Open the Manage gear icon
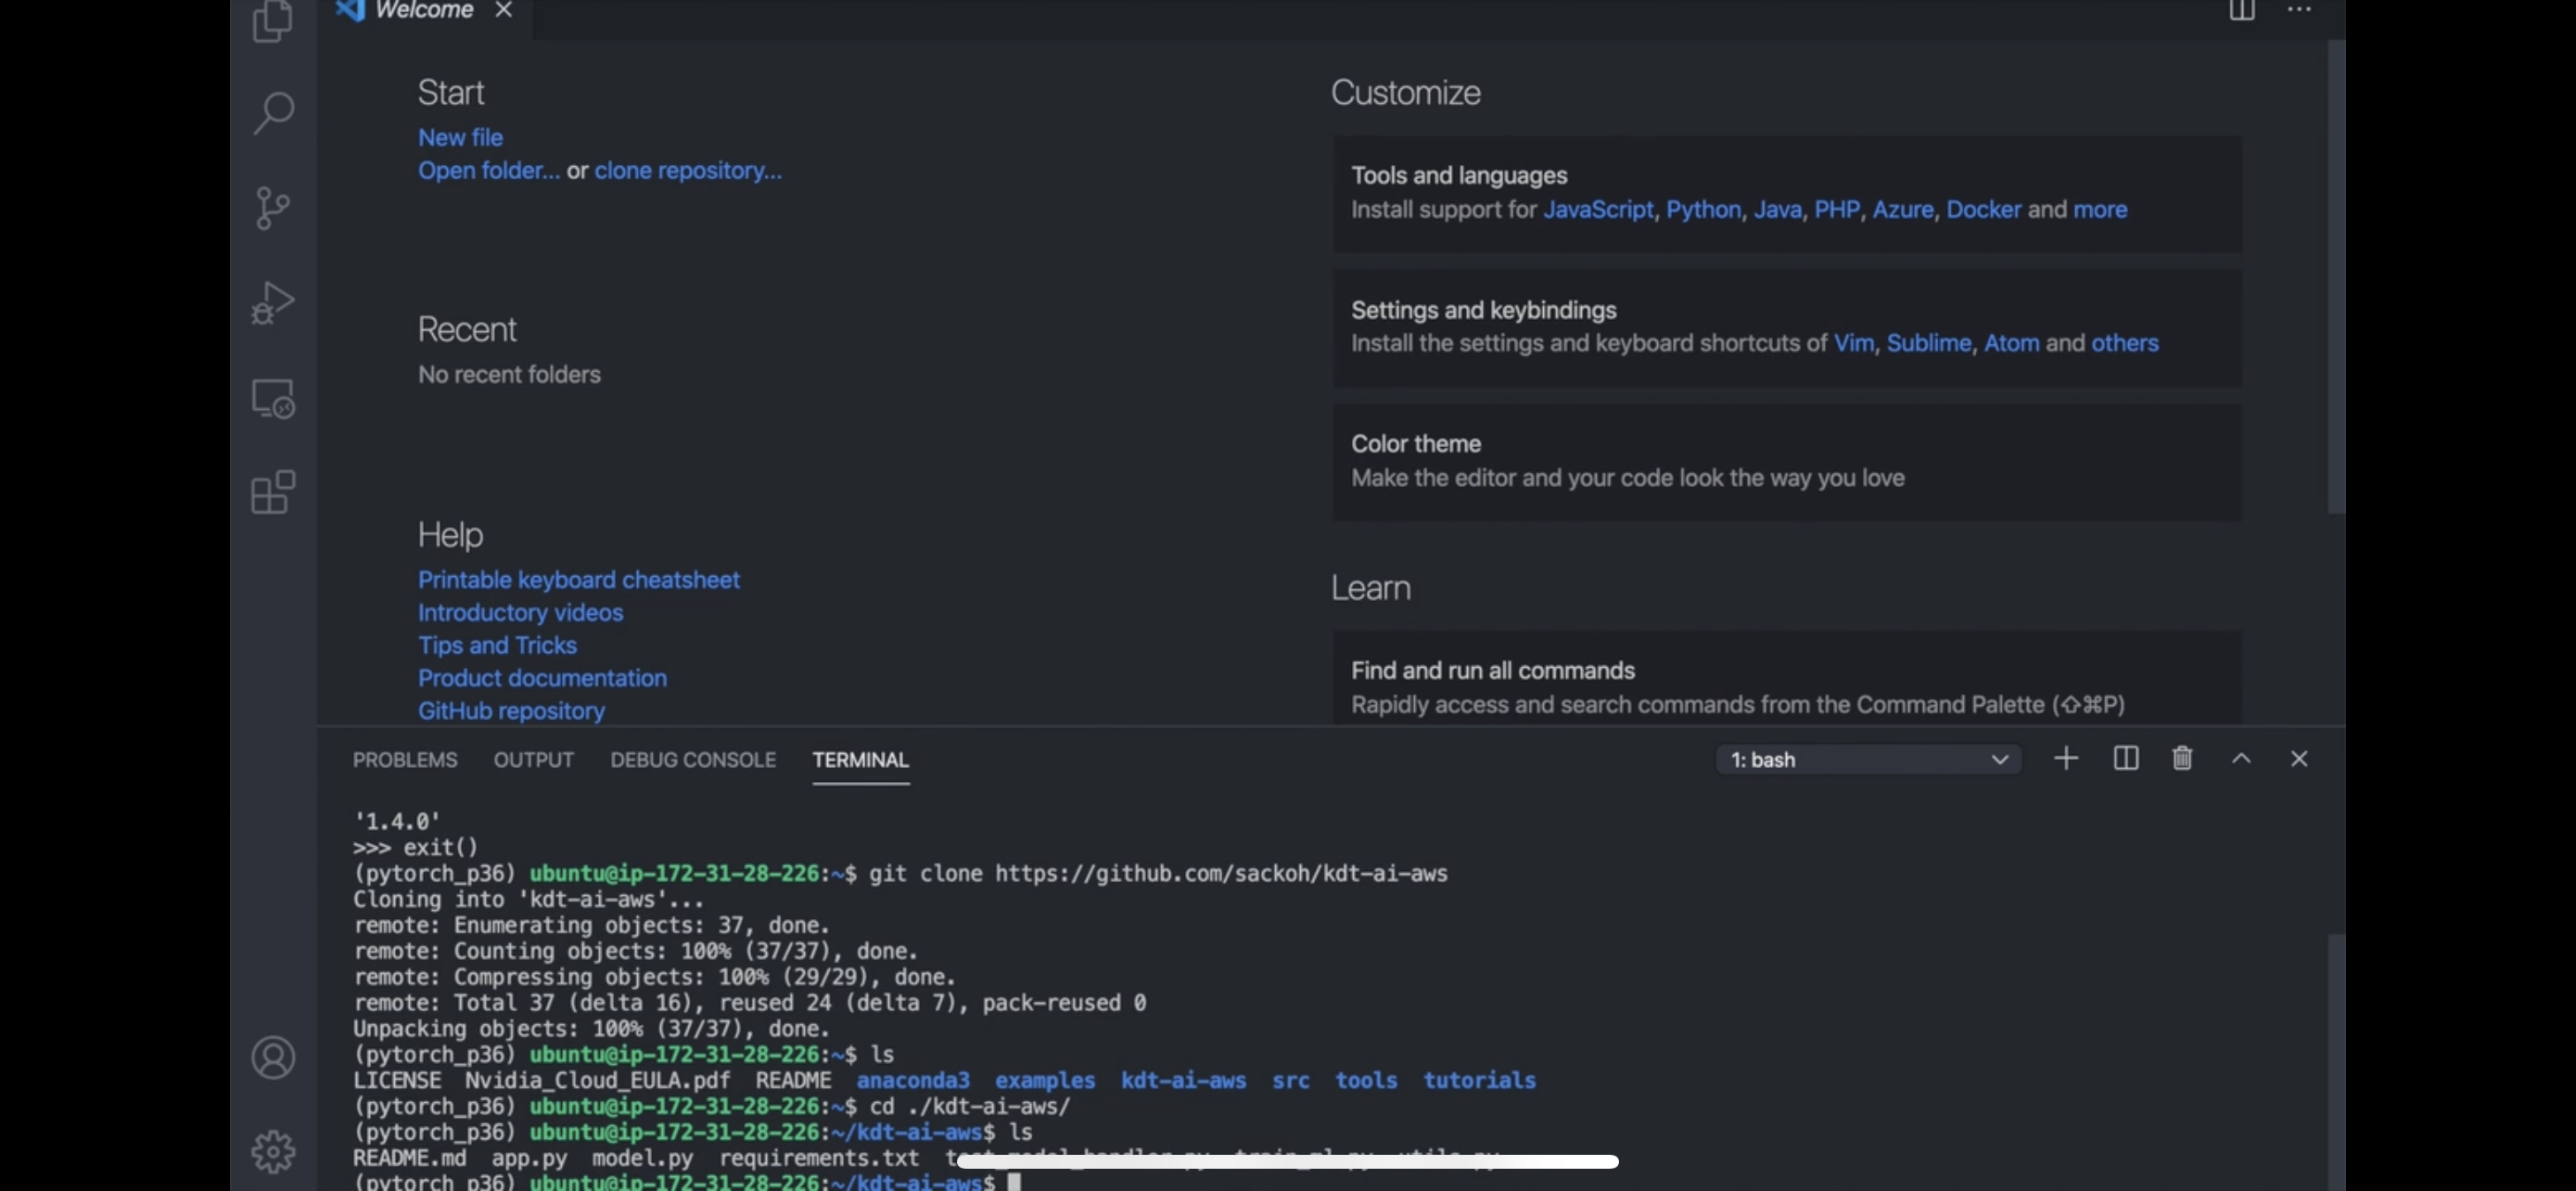The width and height of the screenshot is (2576, 1191). (273, 1152)
